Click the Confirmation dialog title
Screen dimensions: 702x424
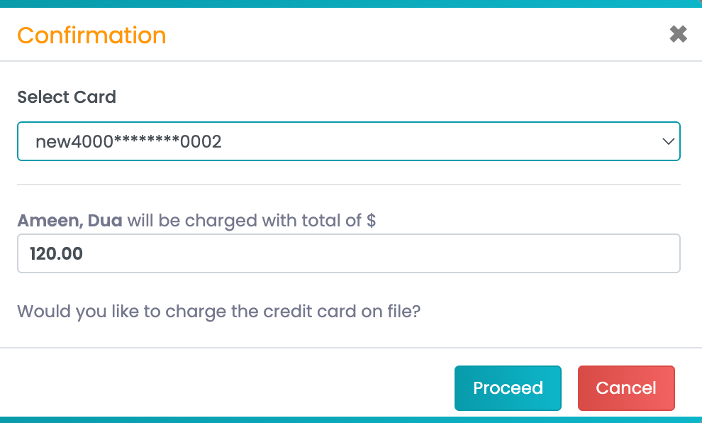click(92, 35)
